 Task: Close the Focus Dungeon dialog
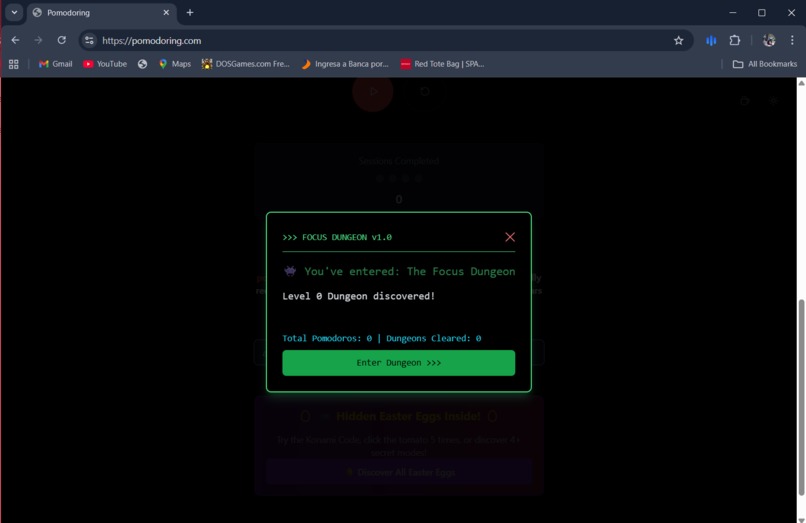tap(509, 237)
